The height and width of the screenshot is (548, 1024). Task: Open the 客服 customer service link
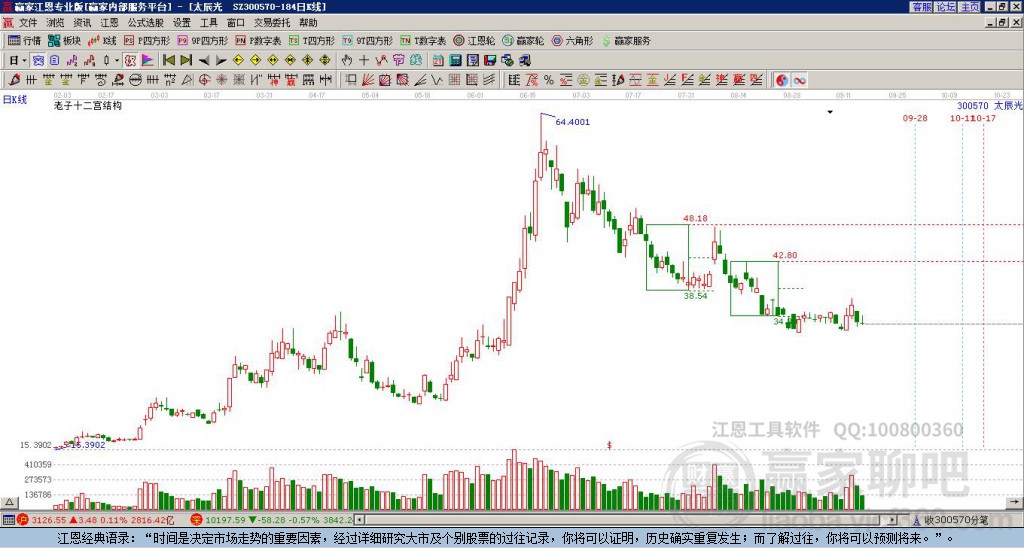921,7
